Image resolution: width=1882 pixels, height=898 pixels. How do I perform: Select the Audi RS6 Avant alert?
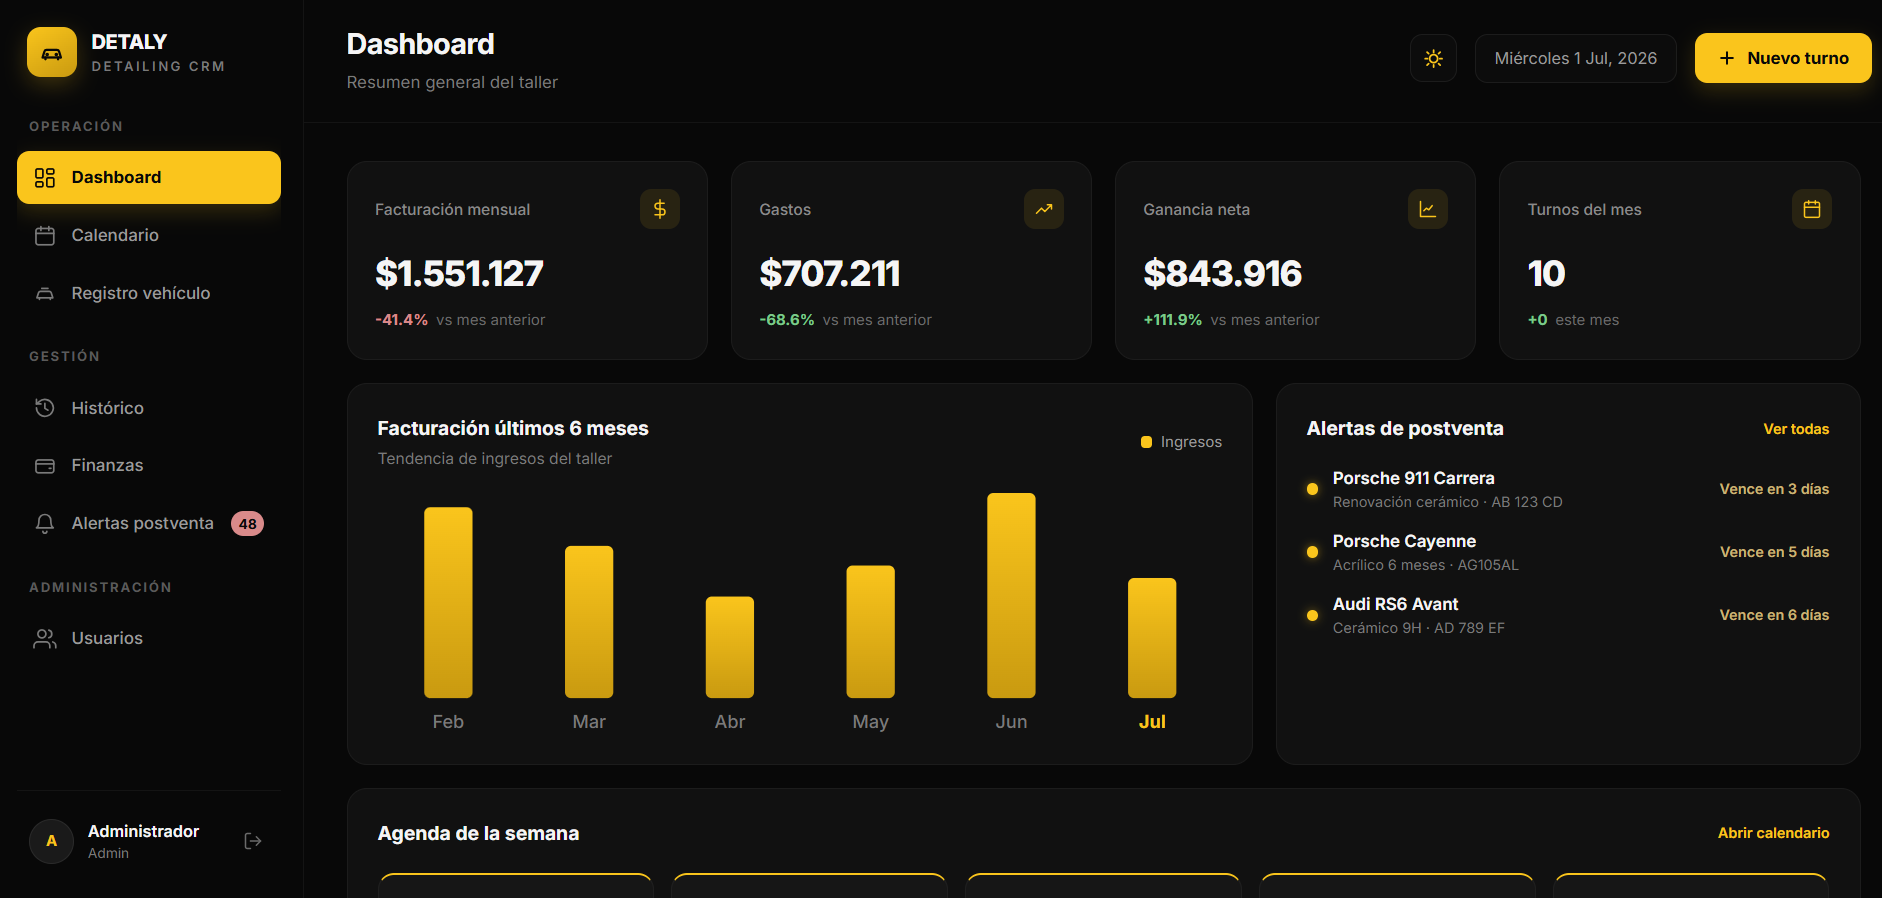(1568, 615)
